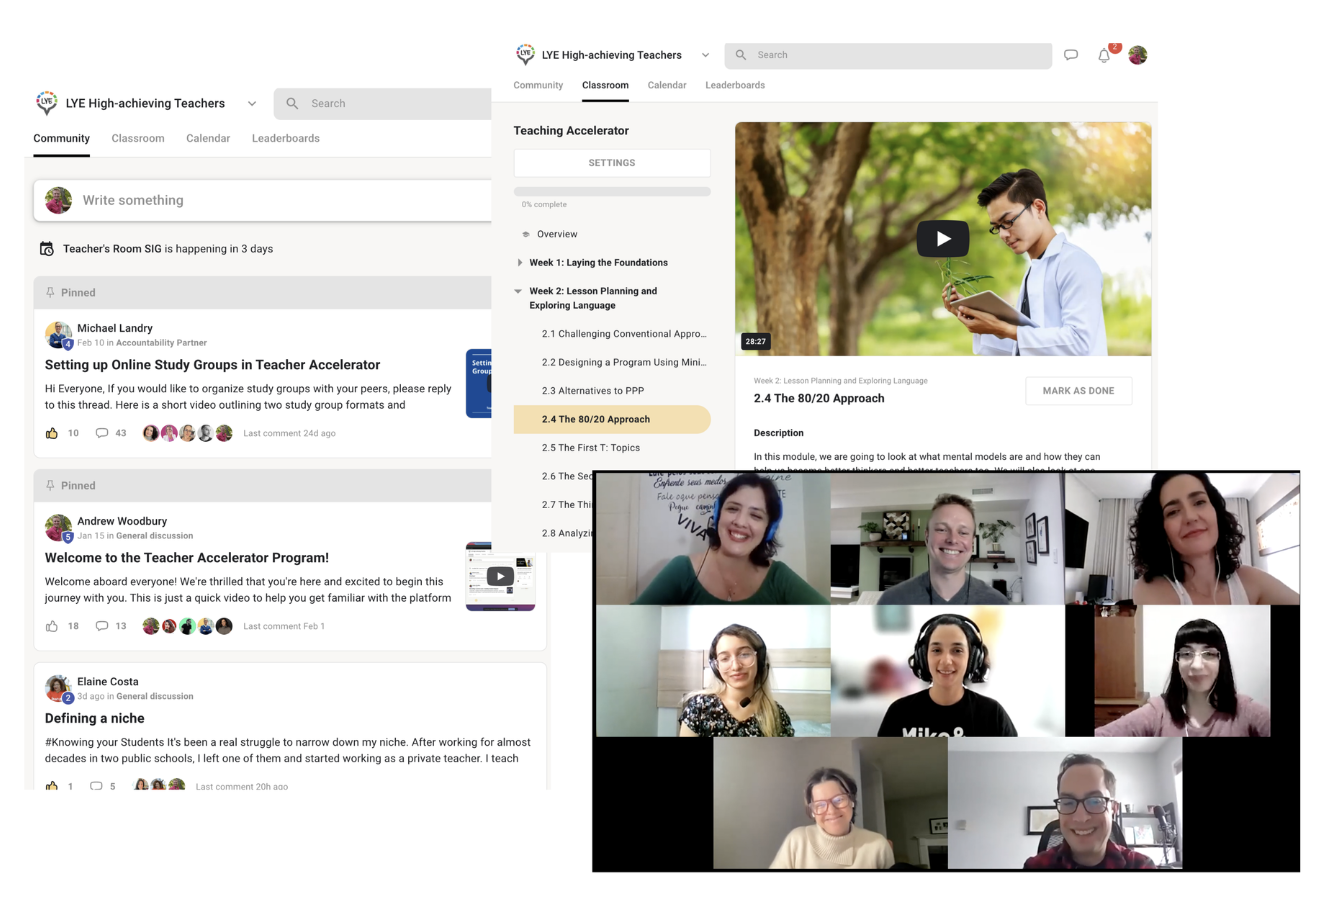Click the Write something post field

point(200,200)
